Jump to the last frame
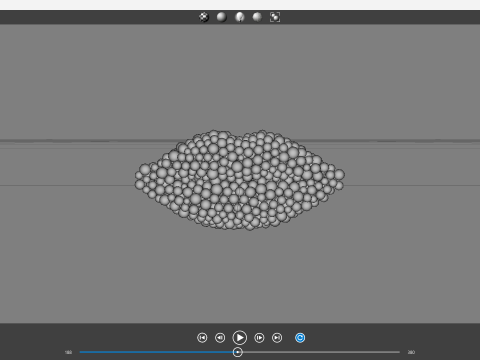The height and width of the screenshot is (360, 480). pyautogui.click(x=277, y=338)
